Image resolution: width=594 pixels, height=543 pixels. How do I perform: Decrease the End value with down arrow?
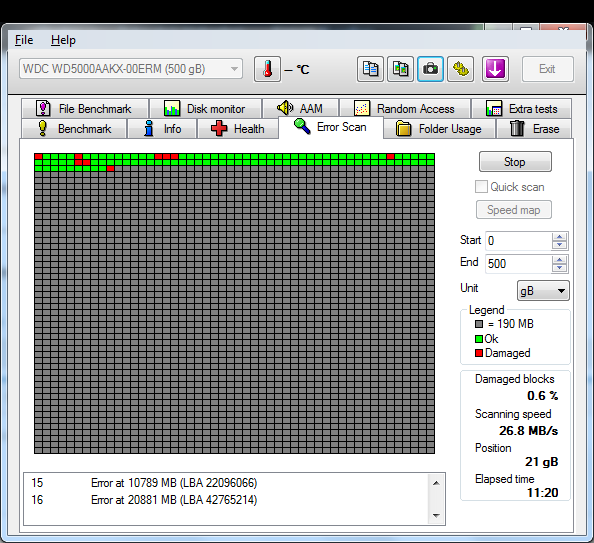pos(560,268)
